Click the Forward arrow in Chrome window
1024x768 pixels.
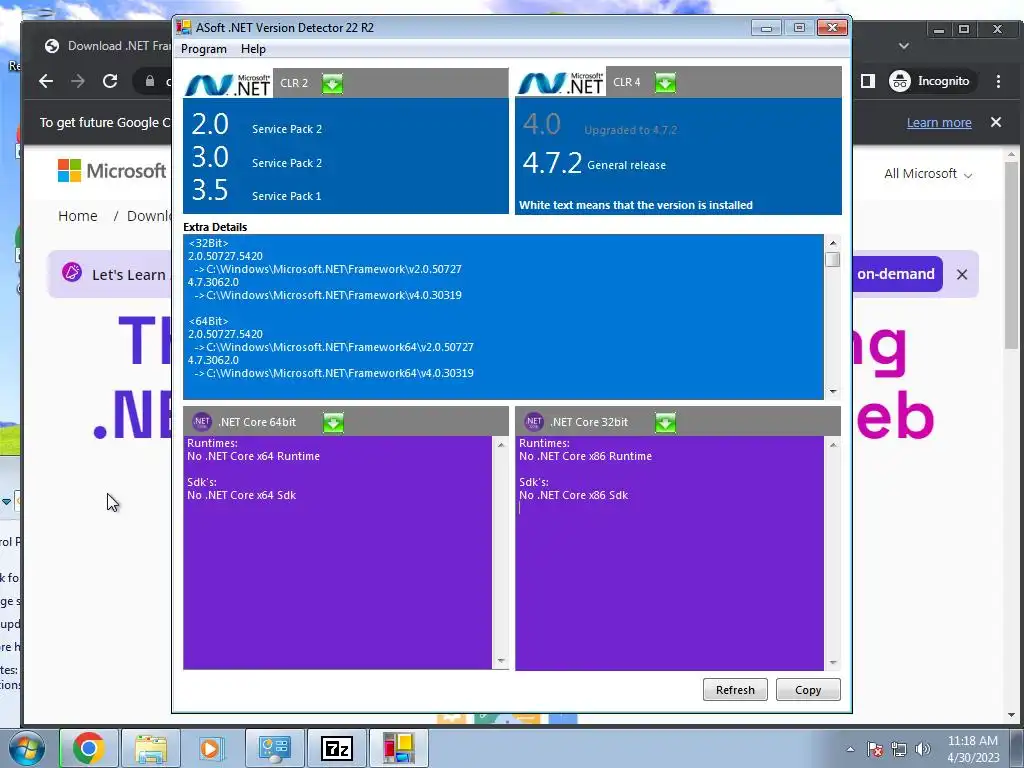click(x=78, y=81)
